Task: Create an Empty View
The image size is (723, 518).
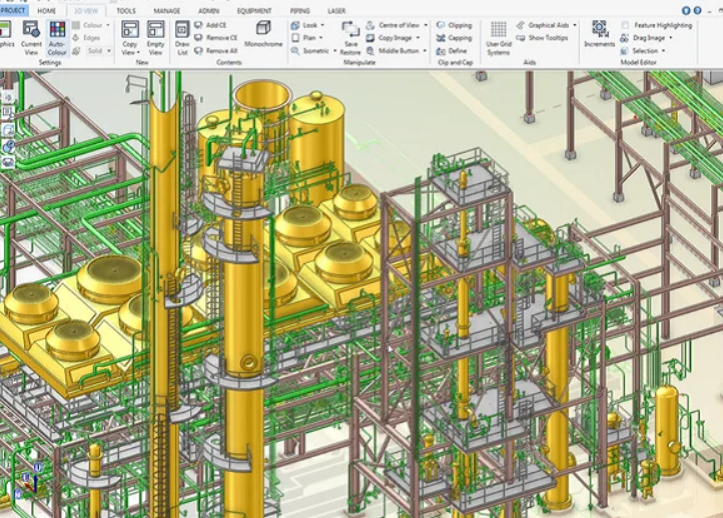Action: pyautogui.click(x=155, y=38)
